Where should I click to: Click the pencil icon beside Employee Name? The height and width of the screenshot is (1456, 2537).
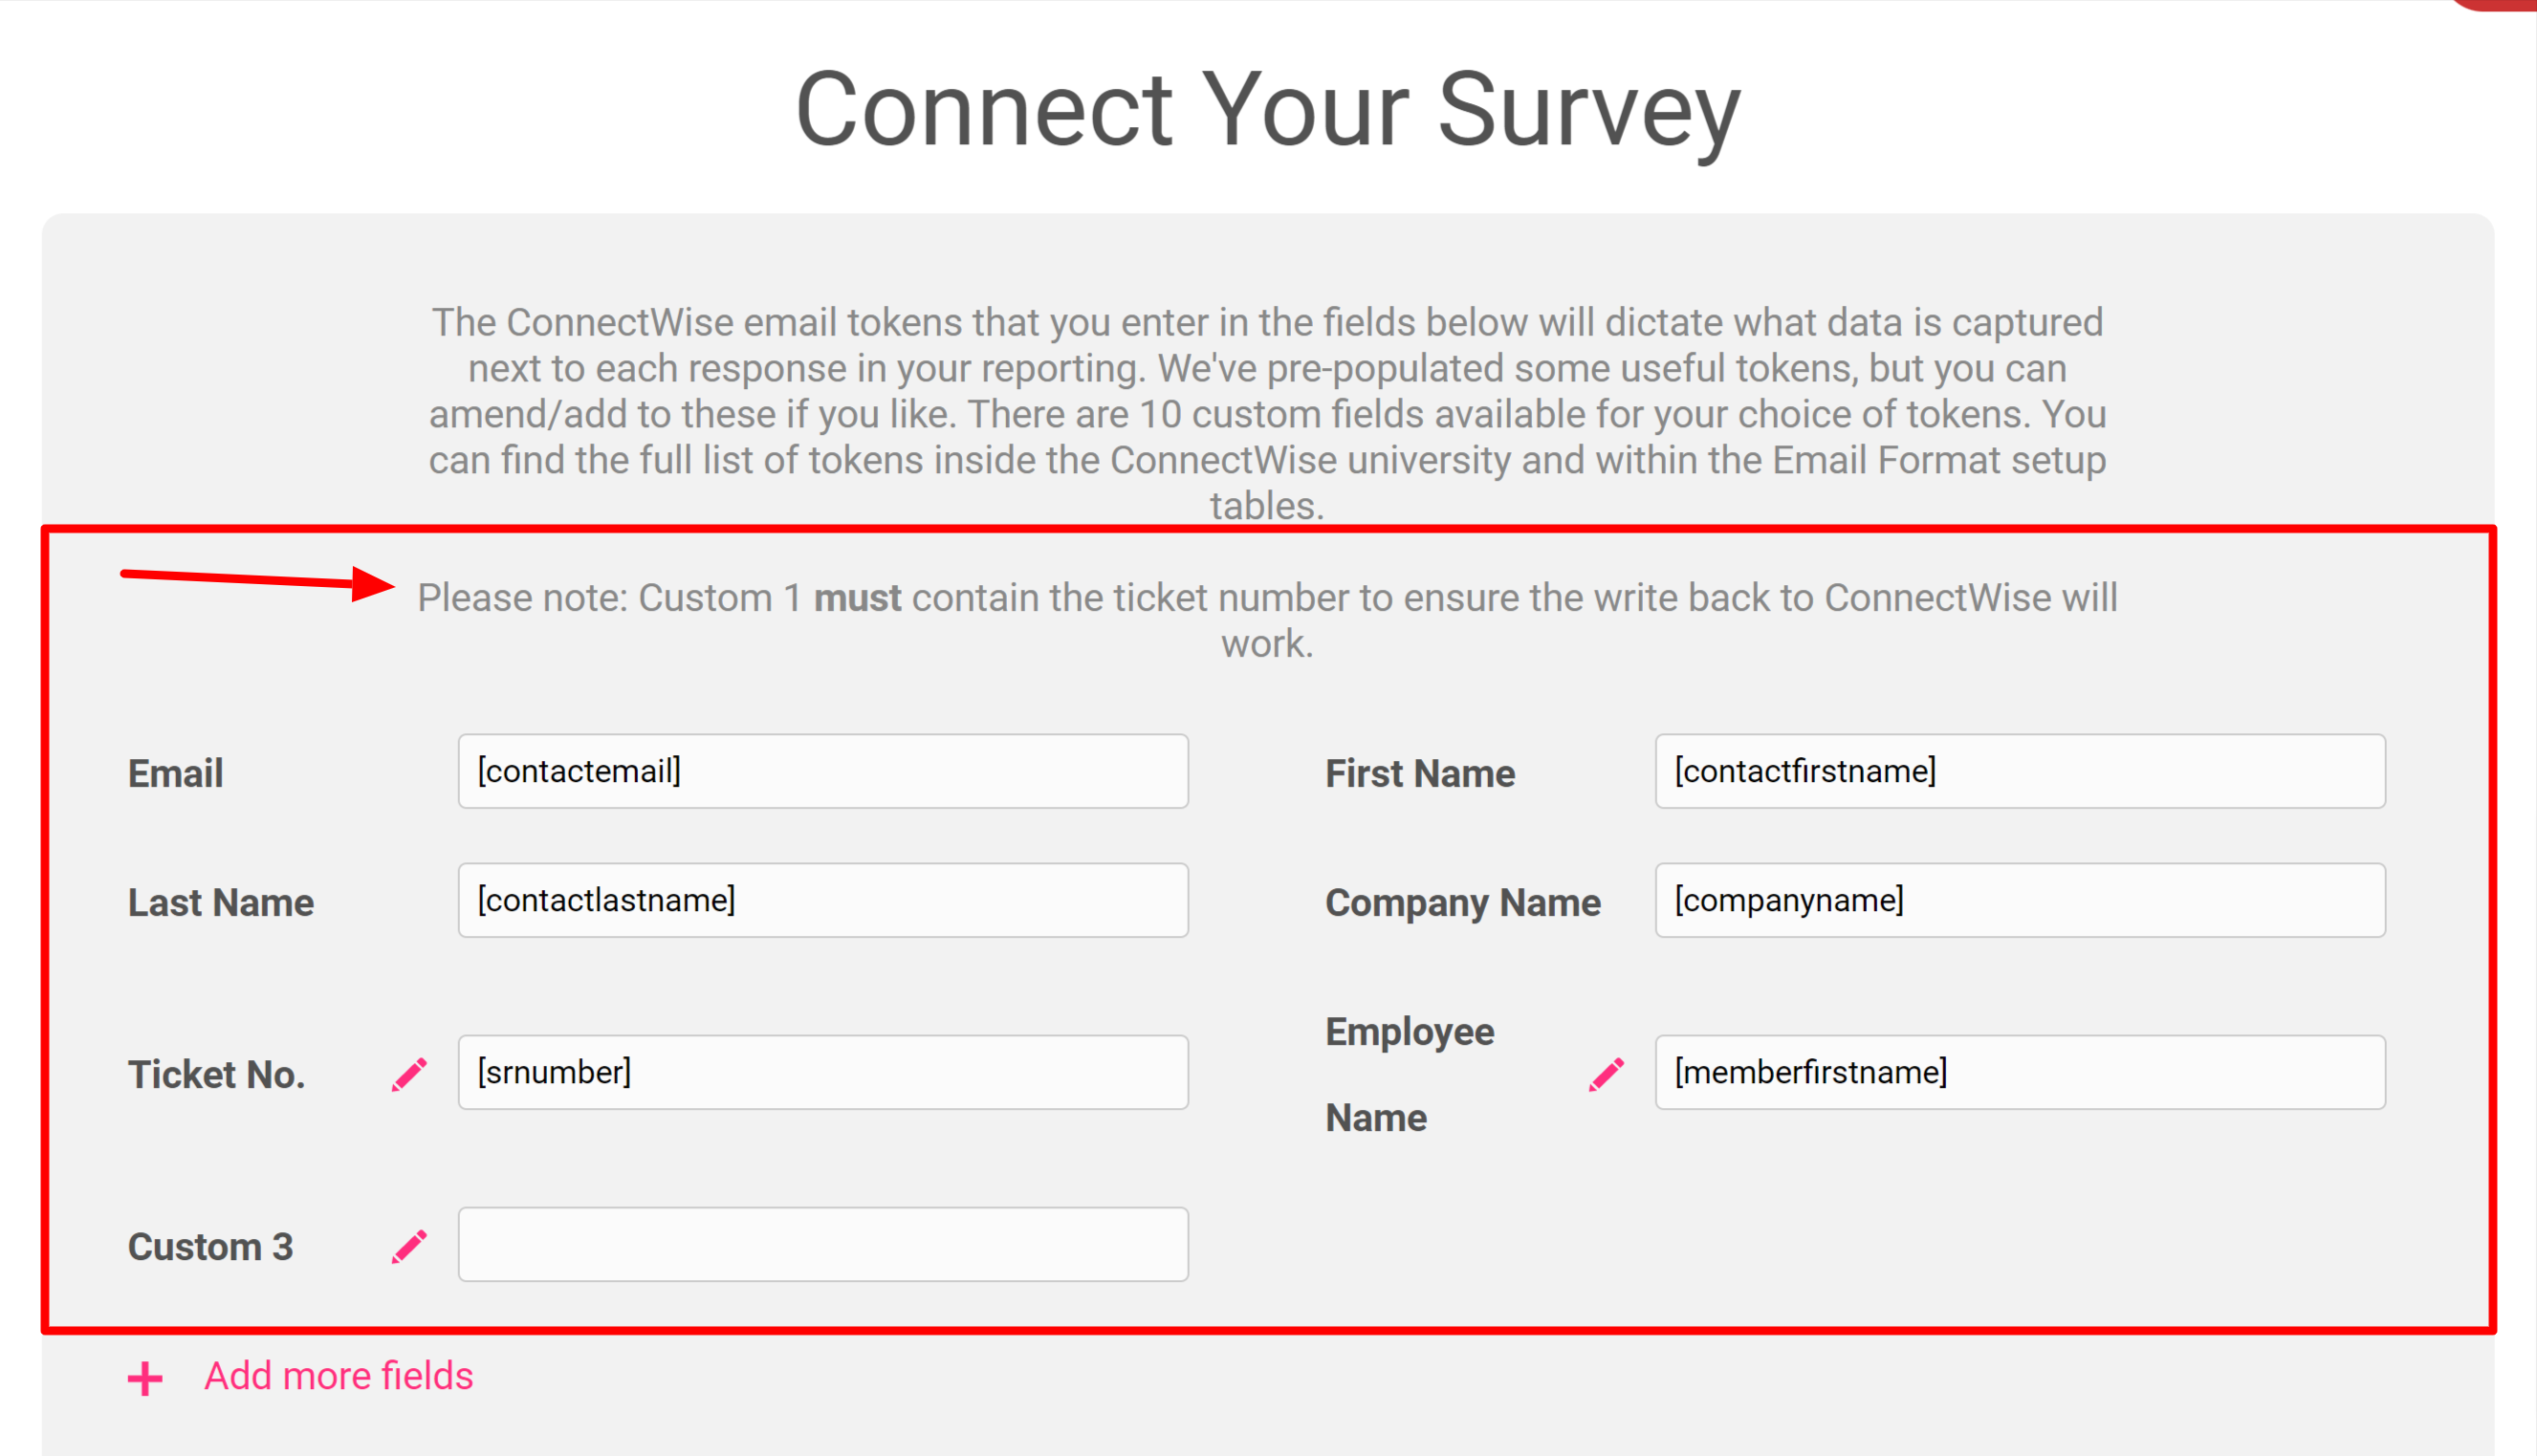(1606, 1074)
